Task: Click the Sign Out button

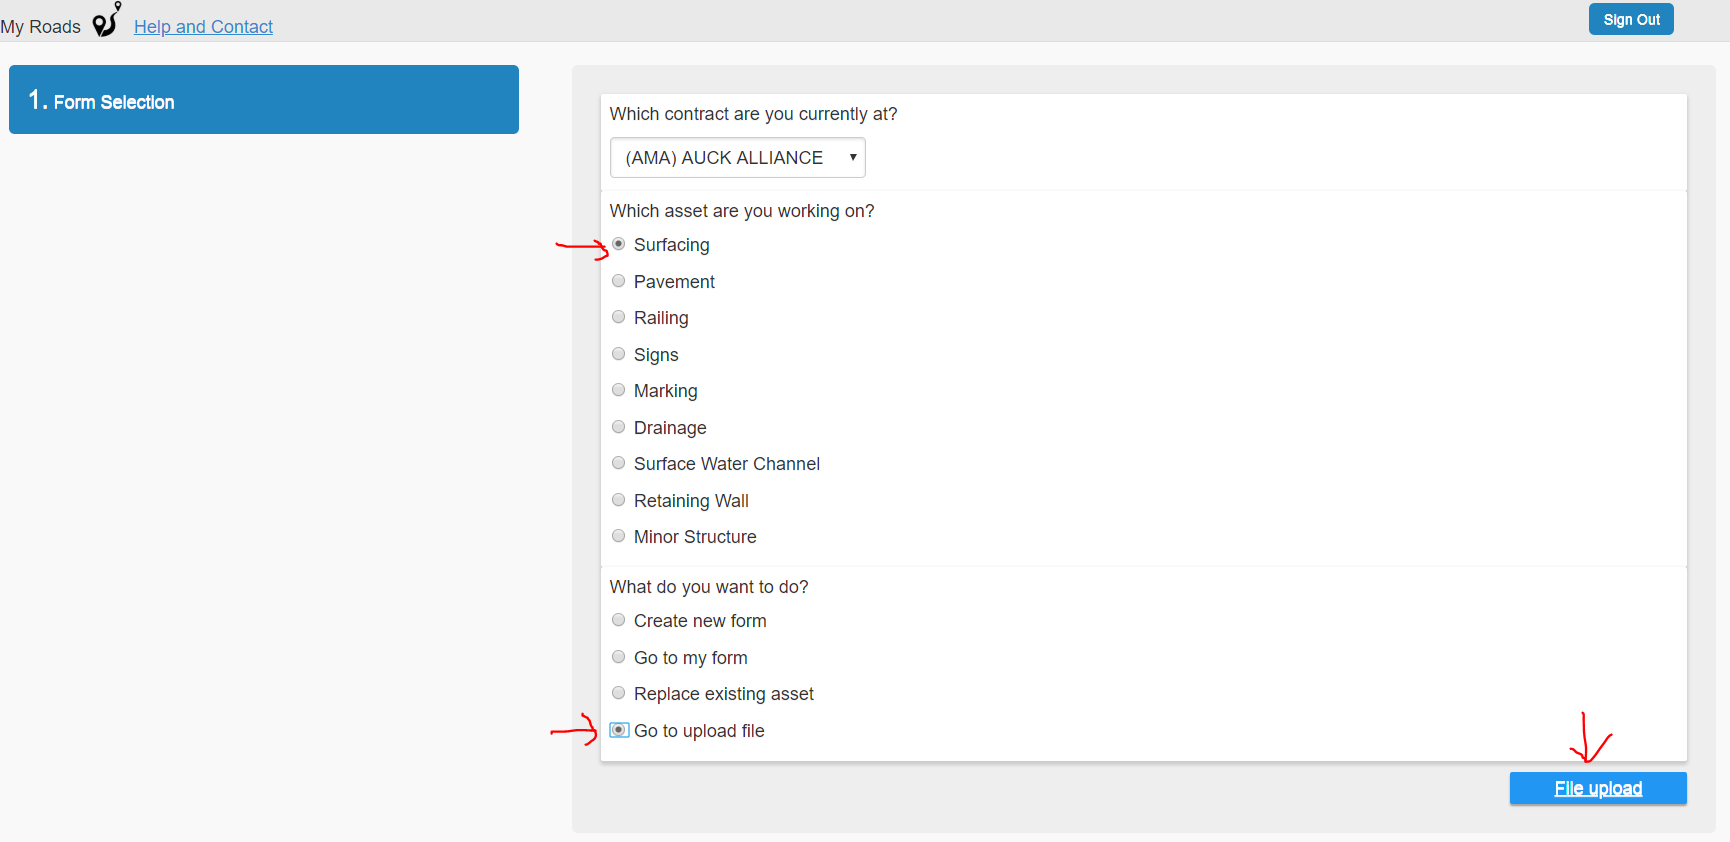Action: (1630, 19)
